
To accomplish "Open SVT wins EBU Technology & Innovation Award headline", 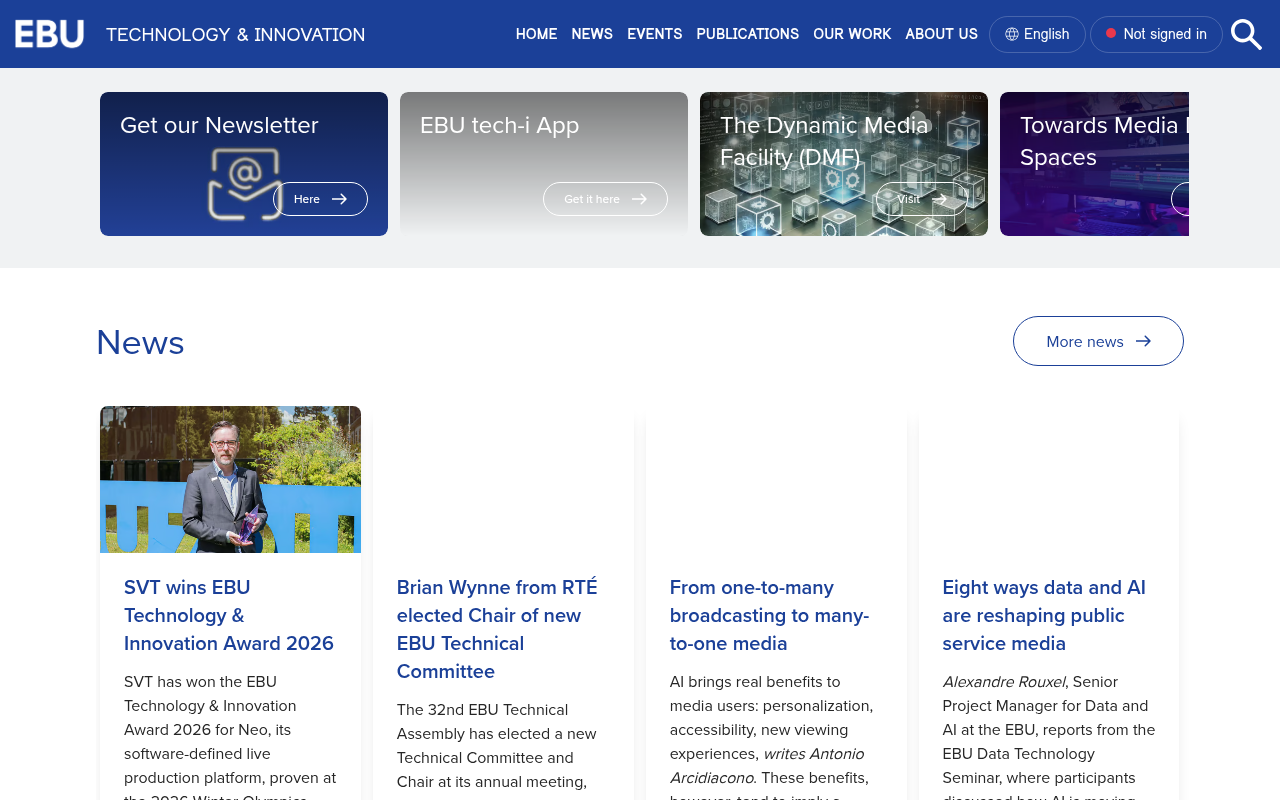I will coord(229,615).
